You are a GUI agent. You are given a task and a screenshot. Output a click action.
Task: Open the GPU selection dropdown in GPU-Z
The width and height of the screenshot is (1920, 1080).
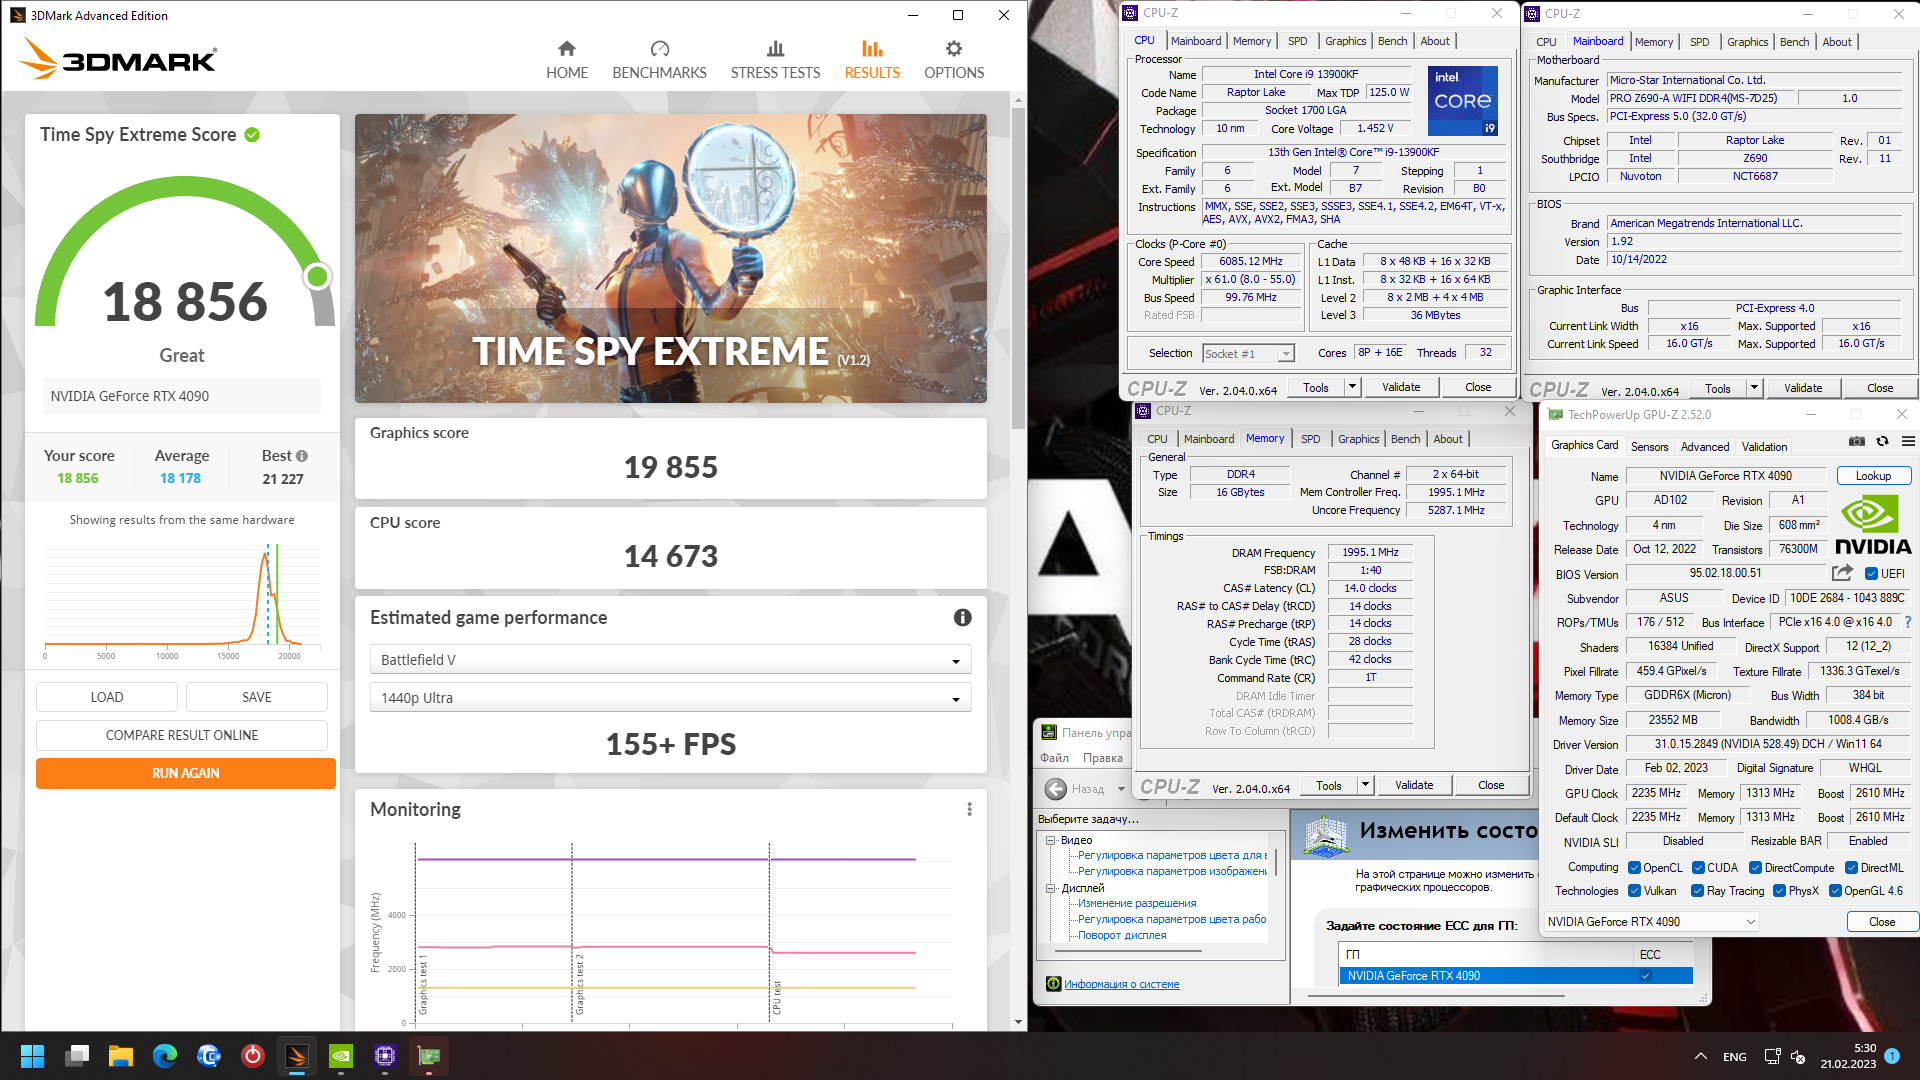[x=1651, y=922]
